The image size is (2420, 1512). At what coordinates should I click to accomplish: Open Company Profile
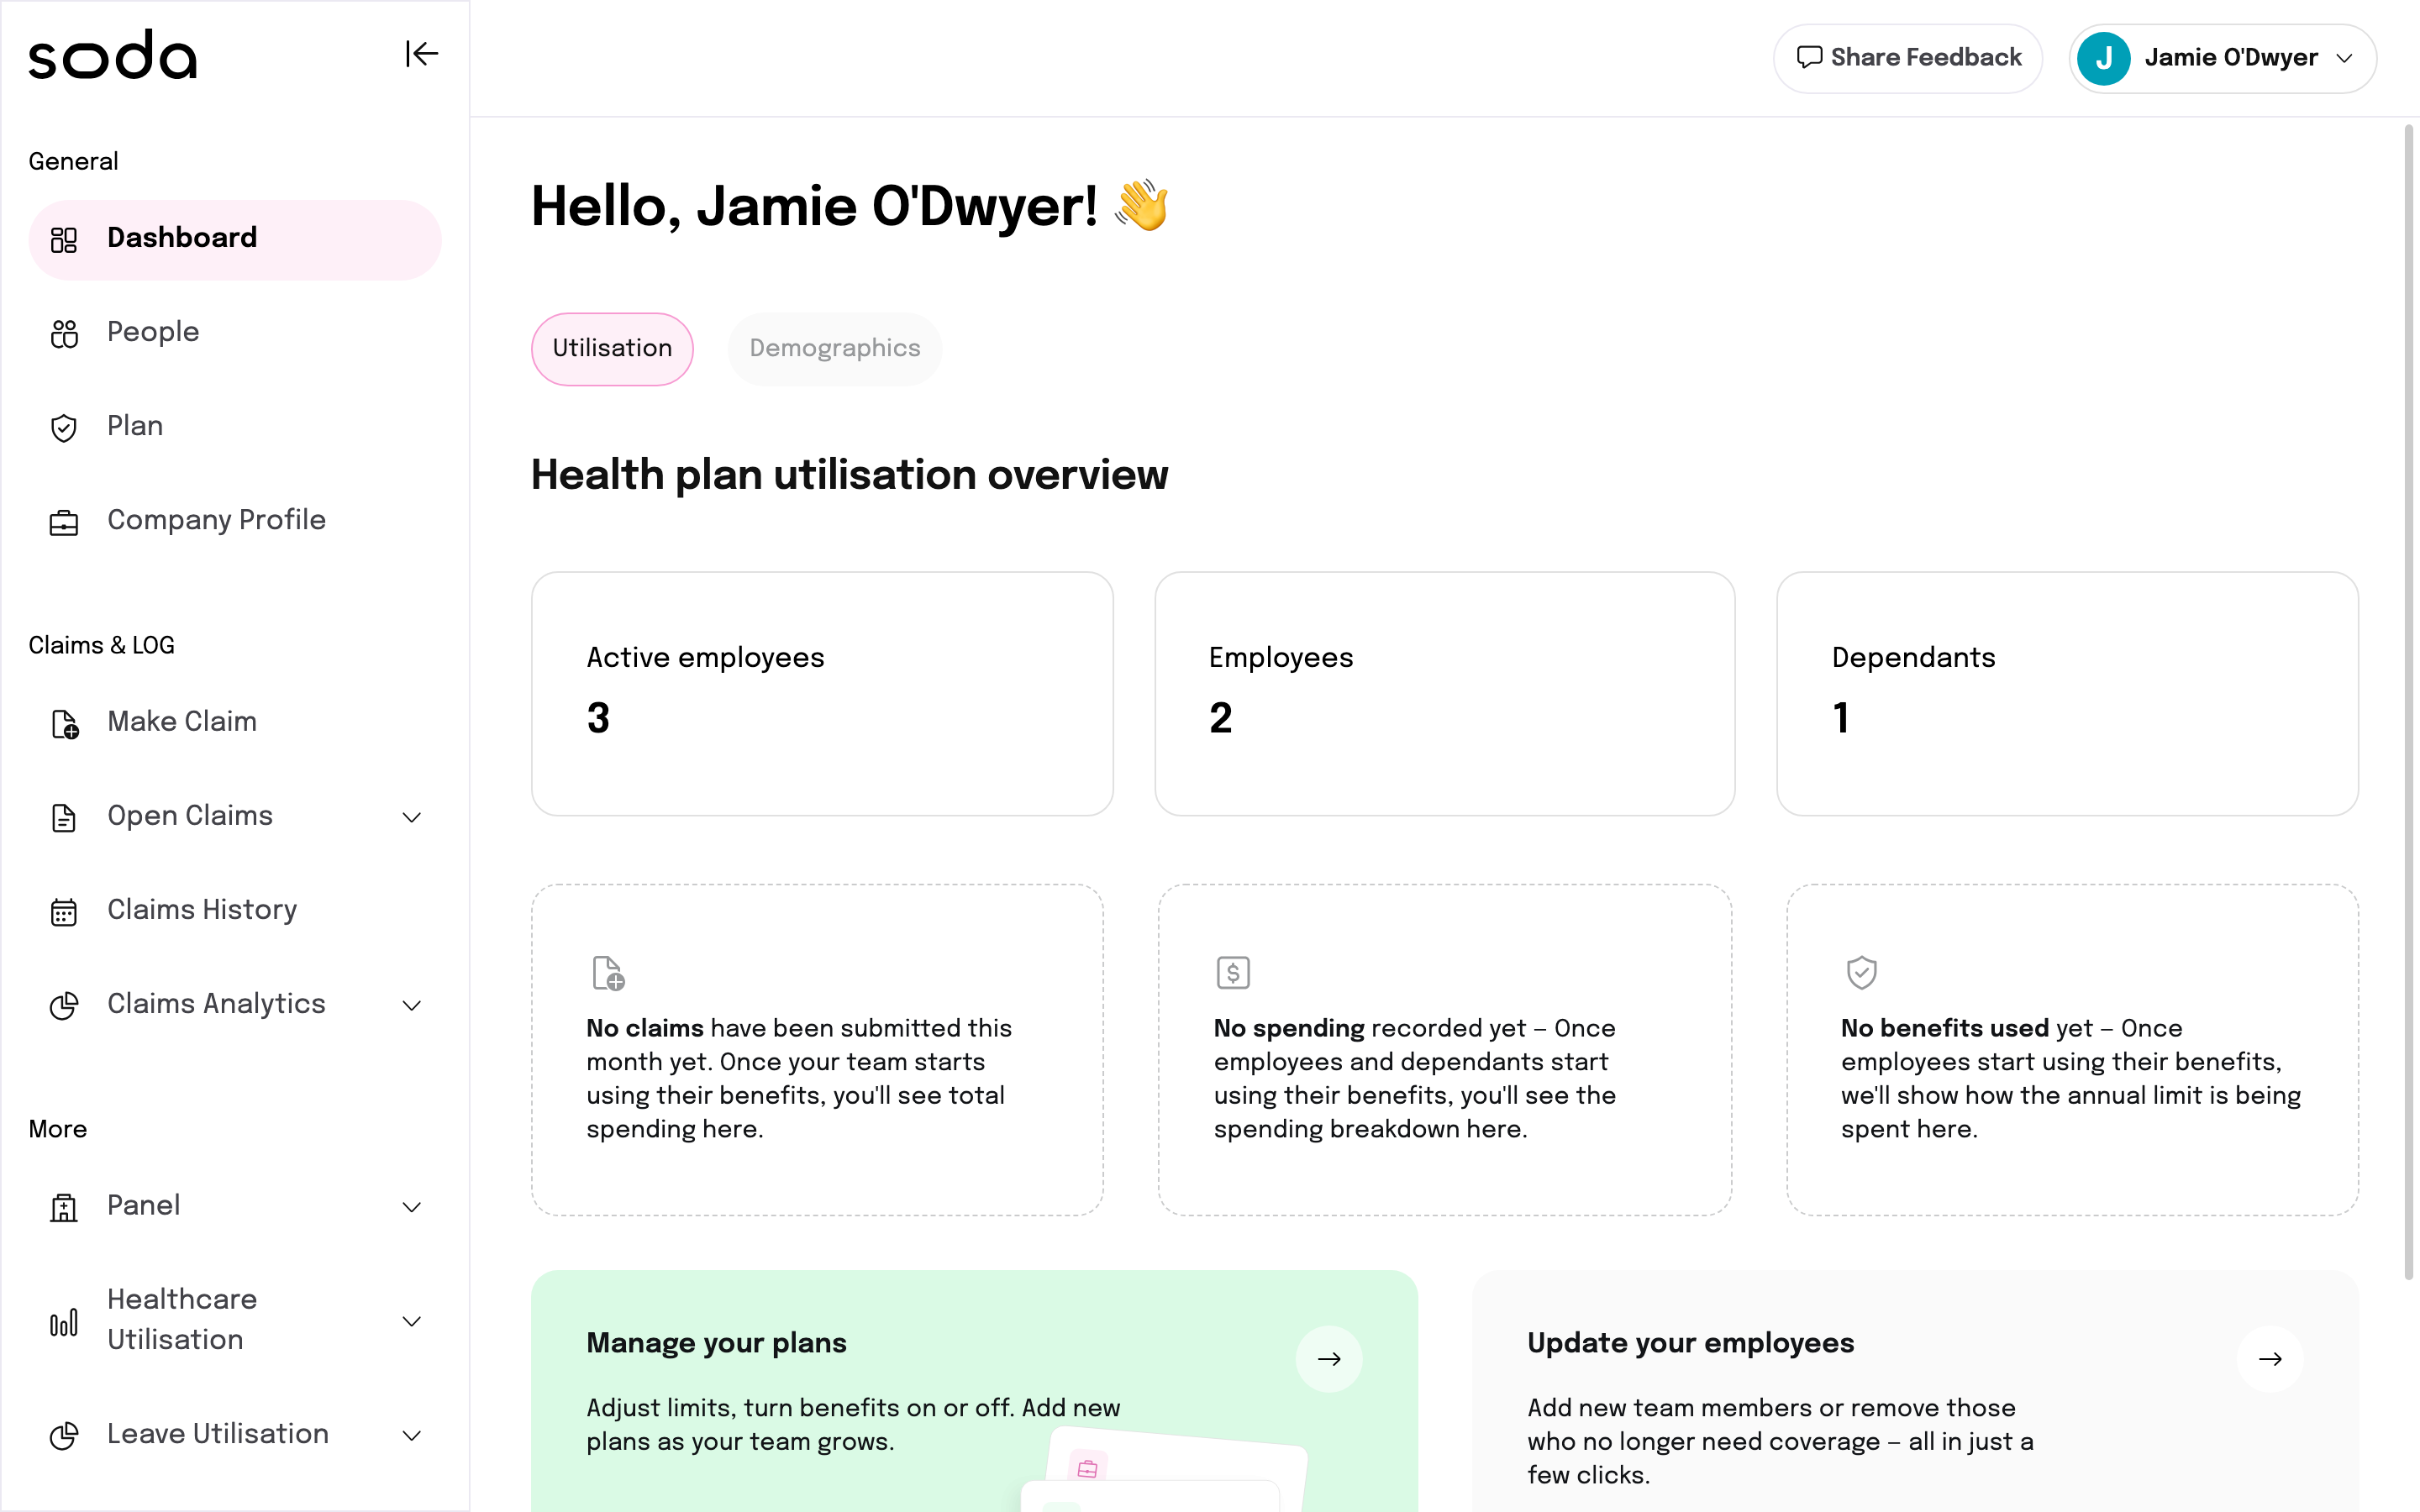[x=235, y=521]
